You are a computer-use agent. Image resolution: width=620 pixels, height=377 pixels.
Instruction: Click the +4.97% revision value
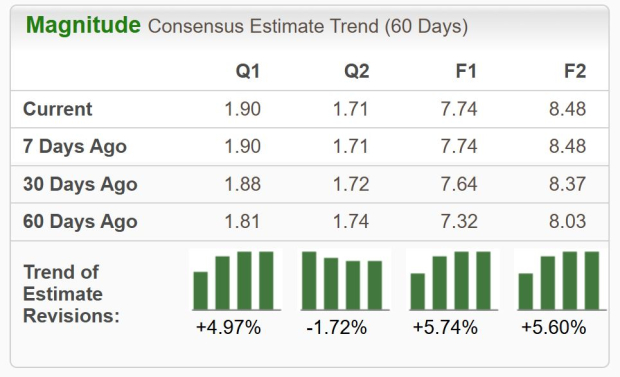pos(229,328)
